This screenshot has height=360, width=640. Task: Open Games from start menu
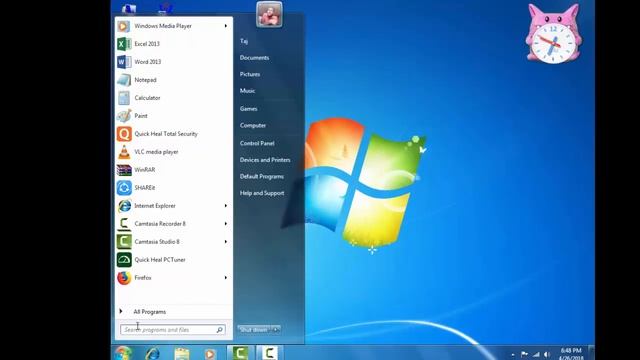[249, 109]
